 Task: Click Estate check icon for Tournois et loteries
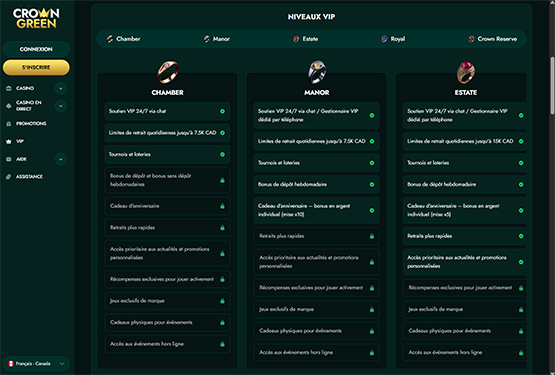click(521, 163)
